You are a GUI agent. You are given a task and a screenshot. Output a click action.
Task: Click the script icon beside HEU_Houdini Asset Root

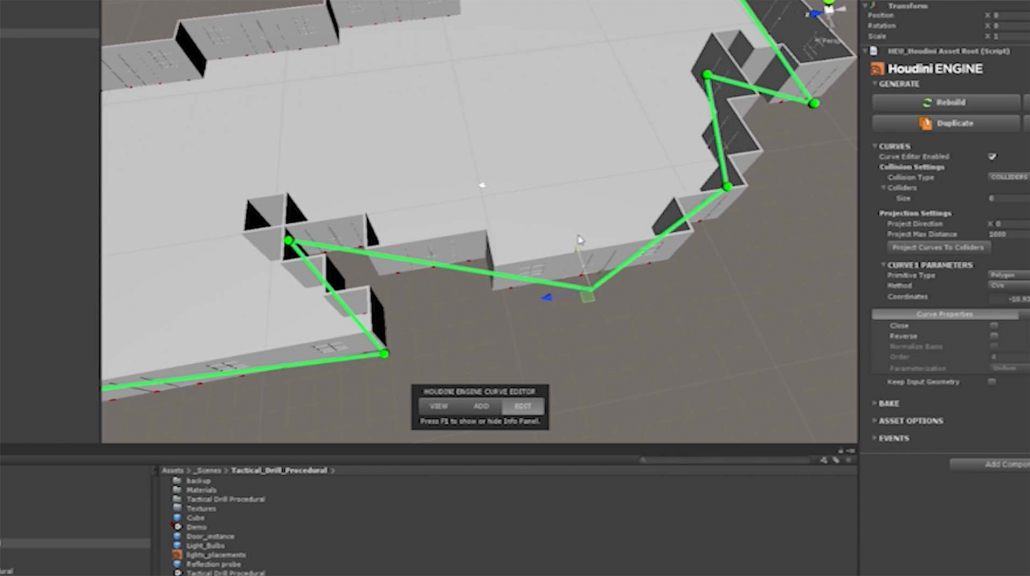pos(872,50)
